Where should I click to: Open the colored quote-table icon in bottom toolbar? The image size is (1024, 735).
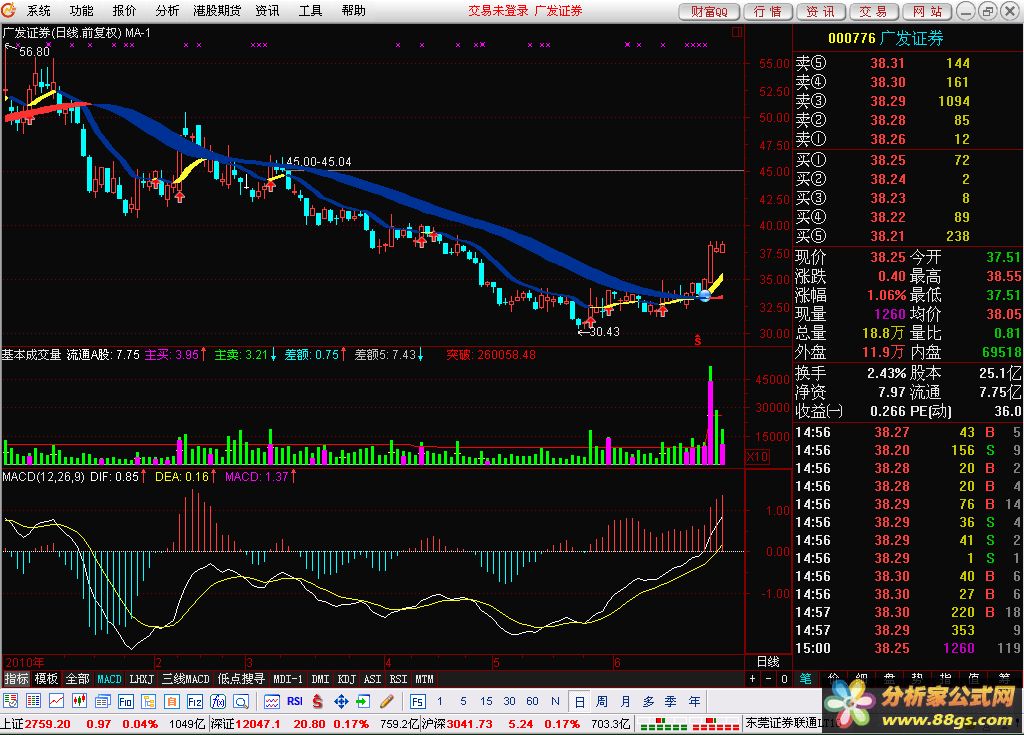33,702
